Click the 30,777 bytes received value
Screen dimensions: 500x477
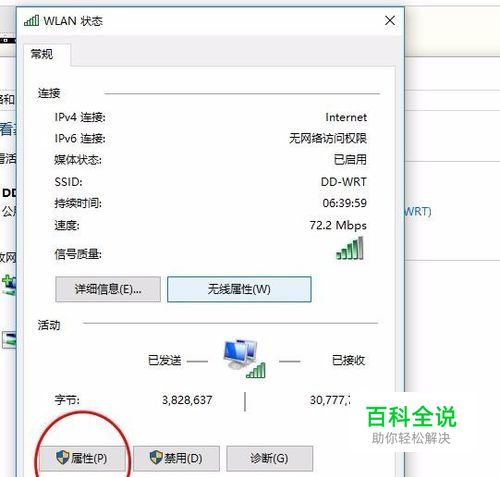330,400
